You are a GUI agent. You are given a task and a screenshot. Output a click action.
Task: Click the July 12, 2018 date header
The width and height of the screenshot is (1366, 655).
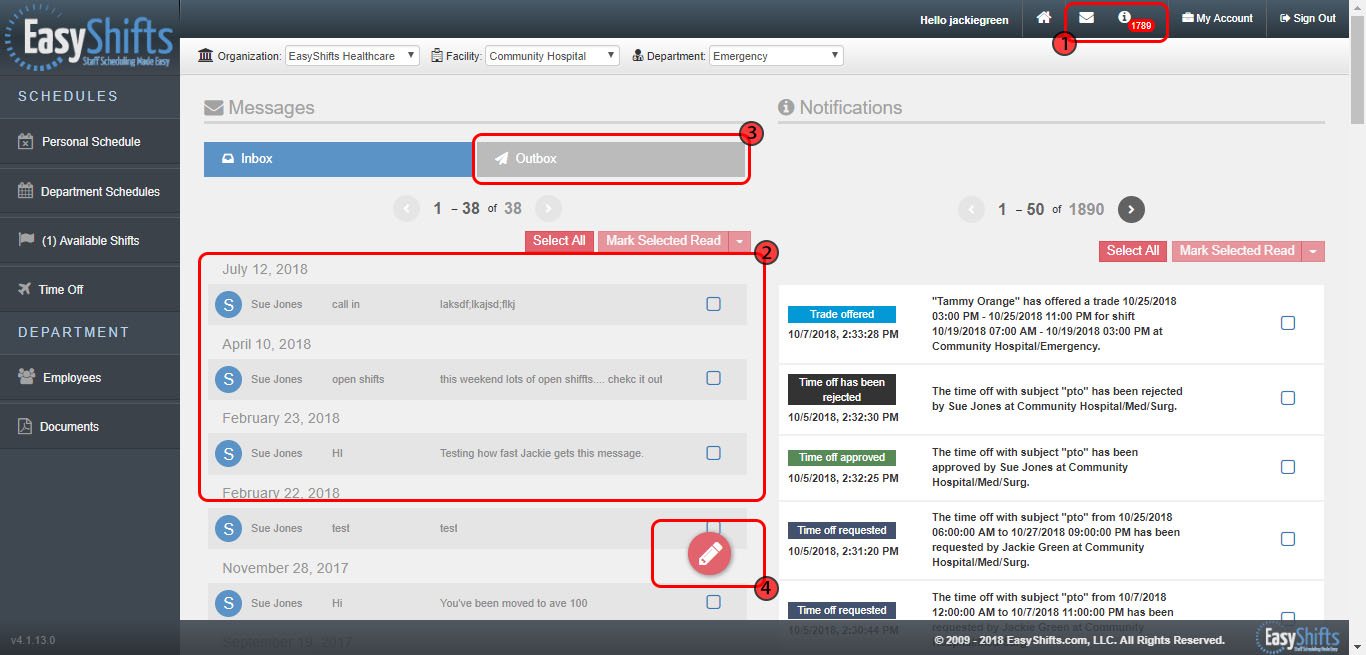(265, 269)
